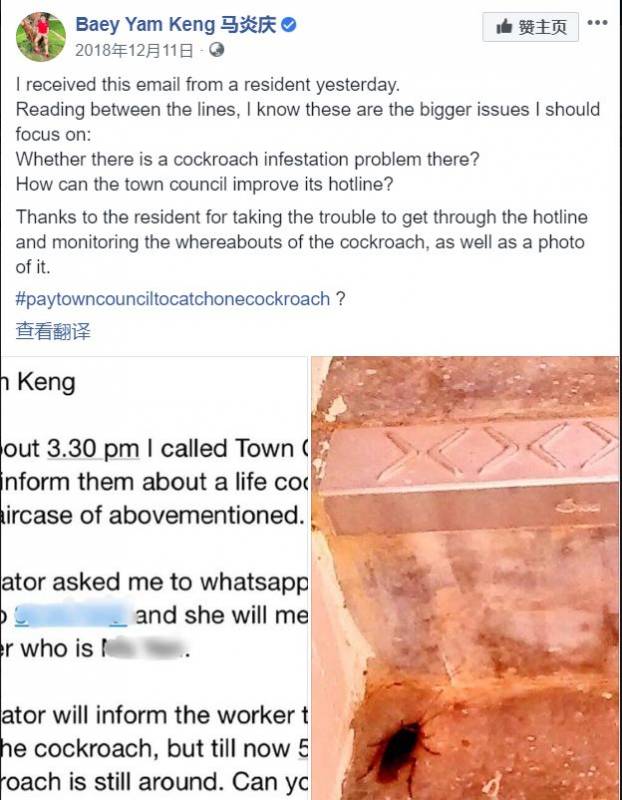Open the resident email screenshot image

[155, 578]
